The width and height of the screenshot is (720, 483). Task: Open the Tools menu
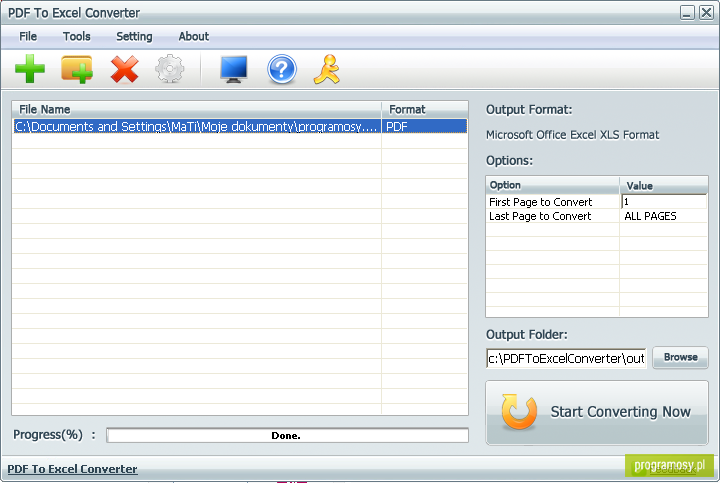pyautogui.click(x=77, y=36)
